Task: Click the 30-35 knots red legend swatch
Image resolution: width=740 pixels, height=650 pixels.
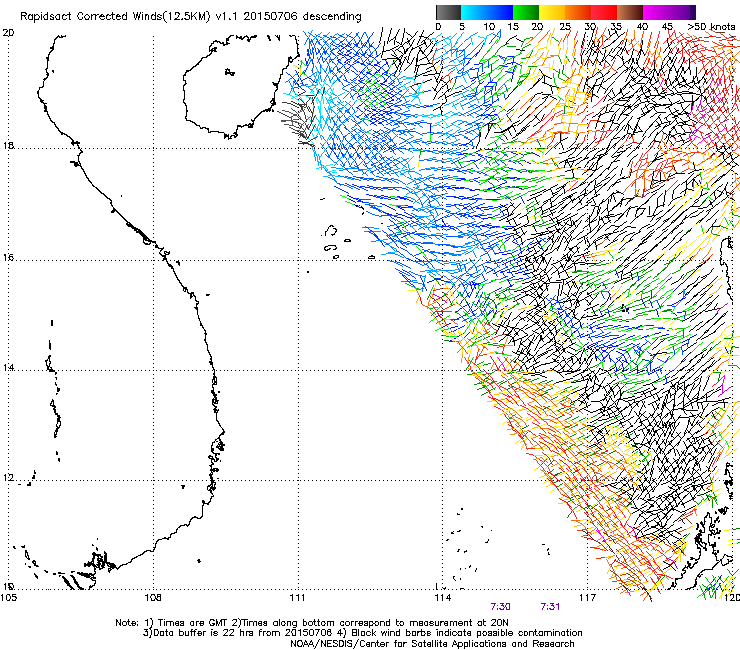Action: [604, 12]
